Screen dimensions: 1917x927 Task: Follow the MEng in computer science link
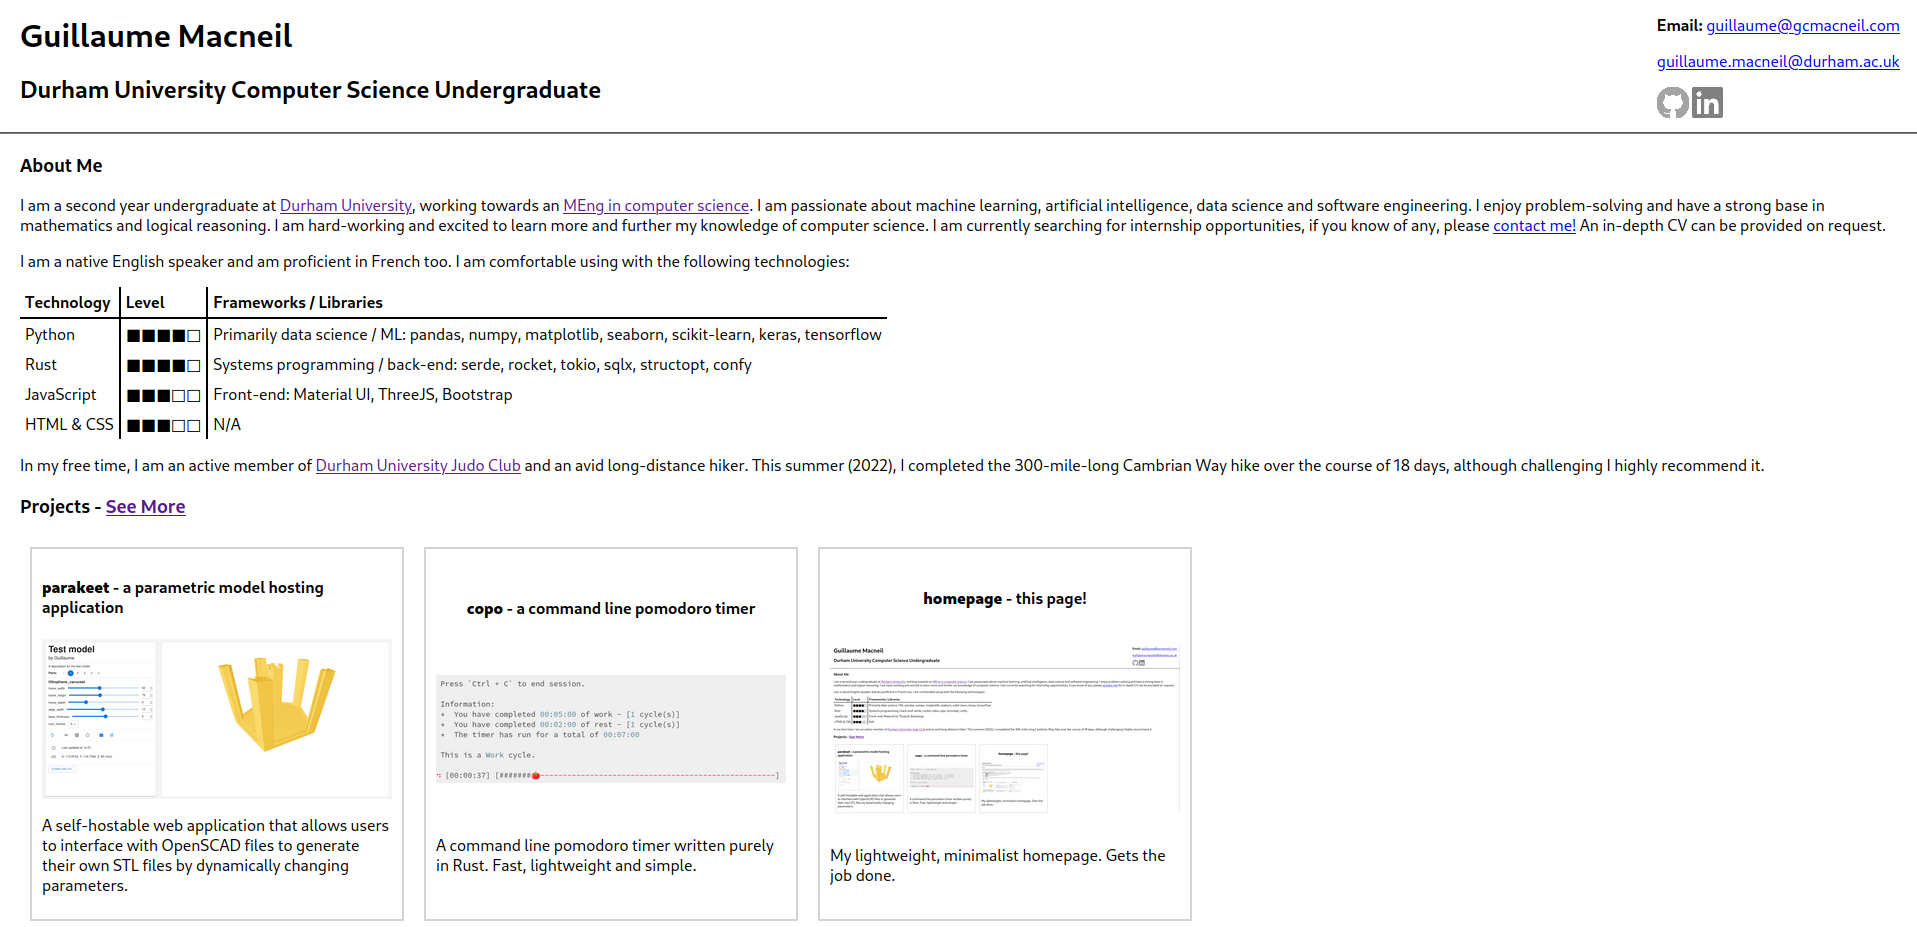click(x=656, y=206)
